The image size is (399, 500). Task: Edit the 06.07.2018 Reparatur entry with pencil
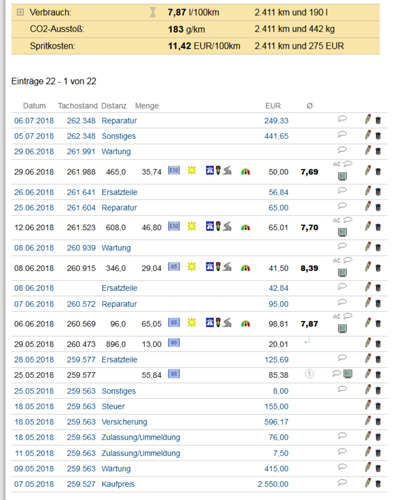point(368,119)
